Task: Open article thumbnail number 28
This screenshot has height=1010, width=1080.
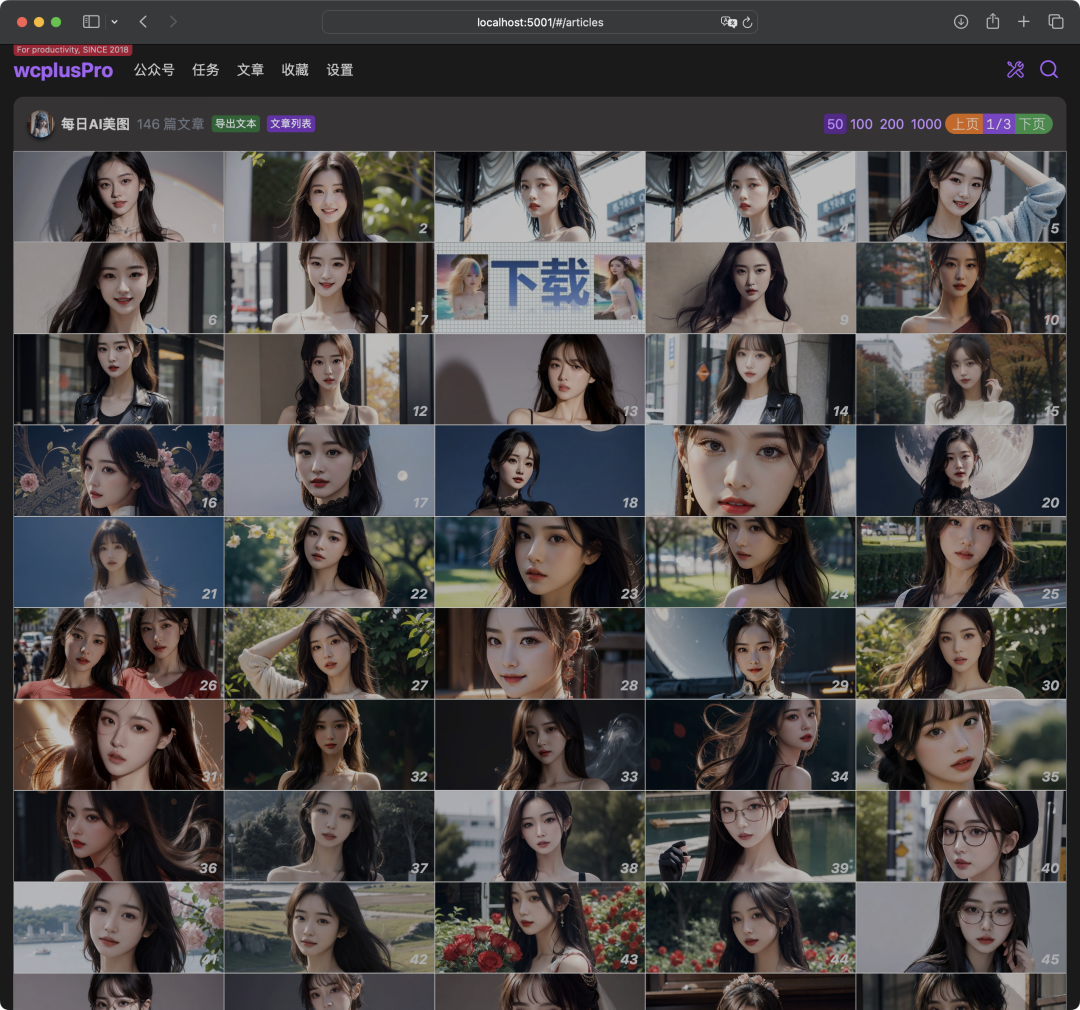Action: (x=540, y=653)
